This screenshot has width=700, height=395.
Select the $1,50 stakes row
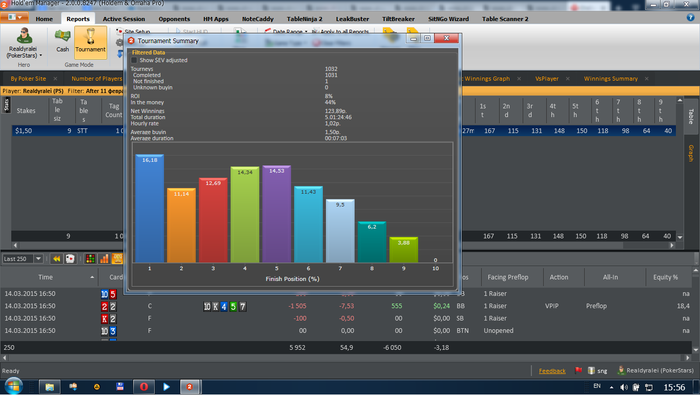point(344,131)
